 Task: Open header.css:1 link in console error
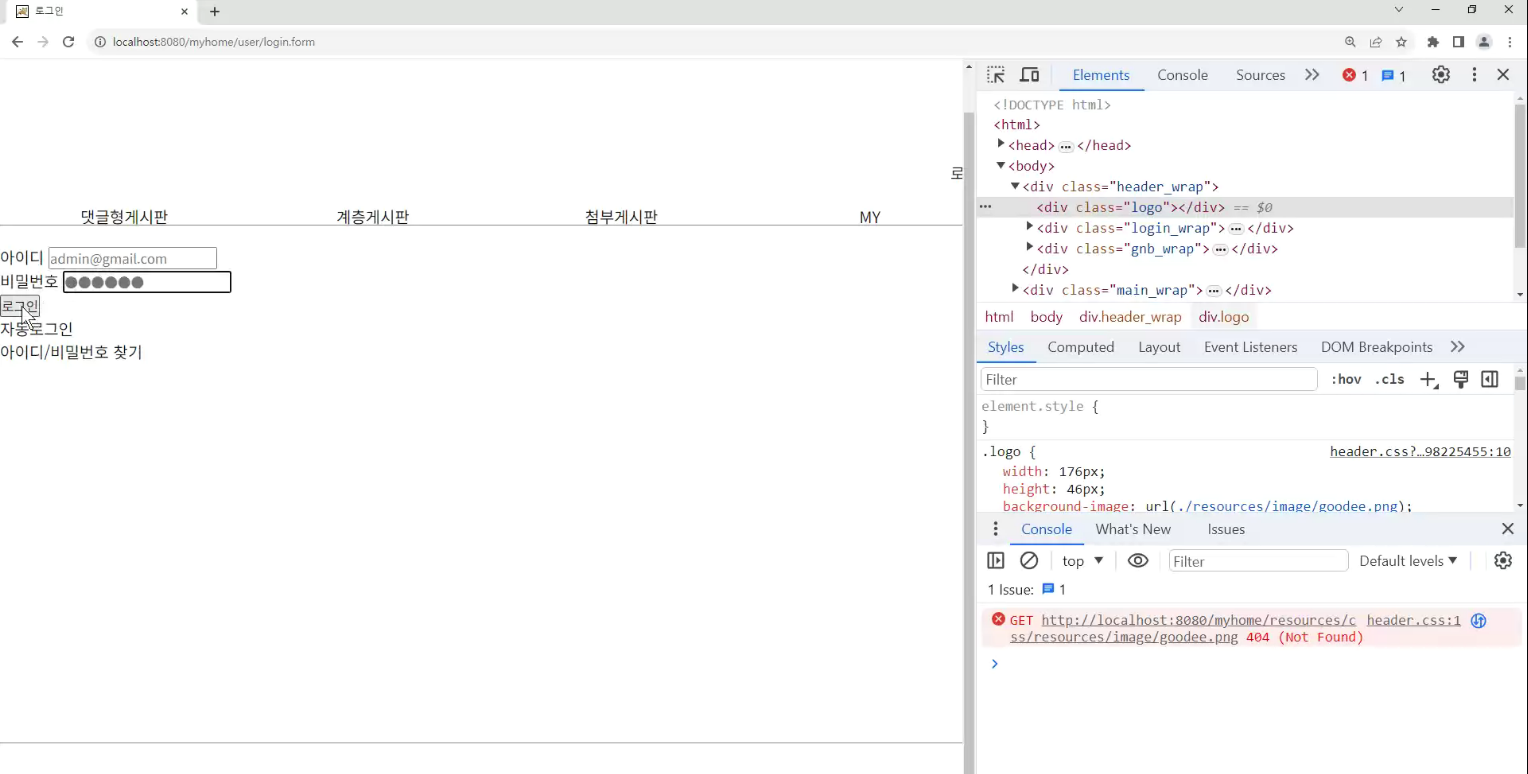(x=1413, y=620)
